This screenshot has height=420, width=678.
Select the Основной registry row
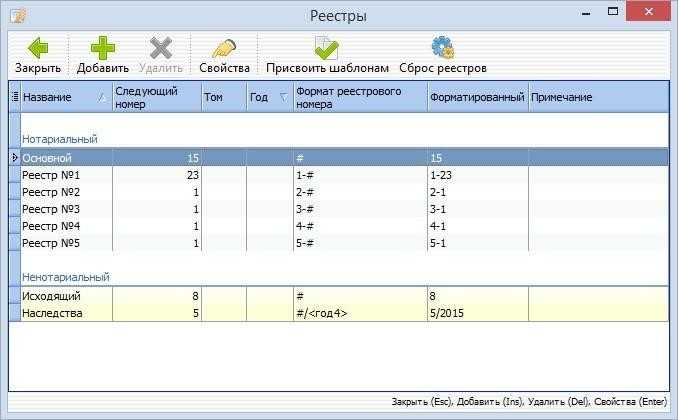tap(344, 158)
